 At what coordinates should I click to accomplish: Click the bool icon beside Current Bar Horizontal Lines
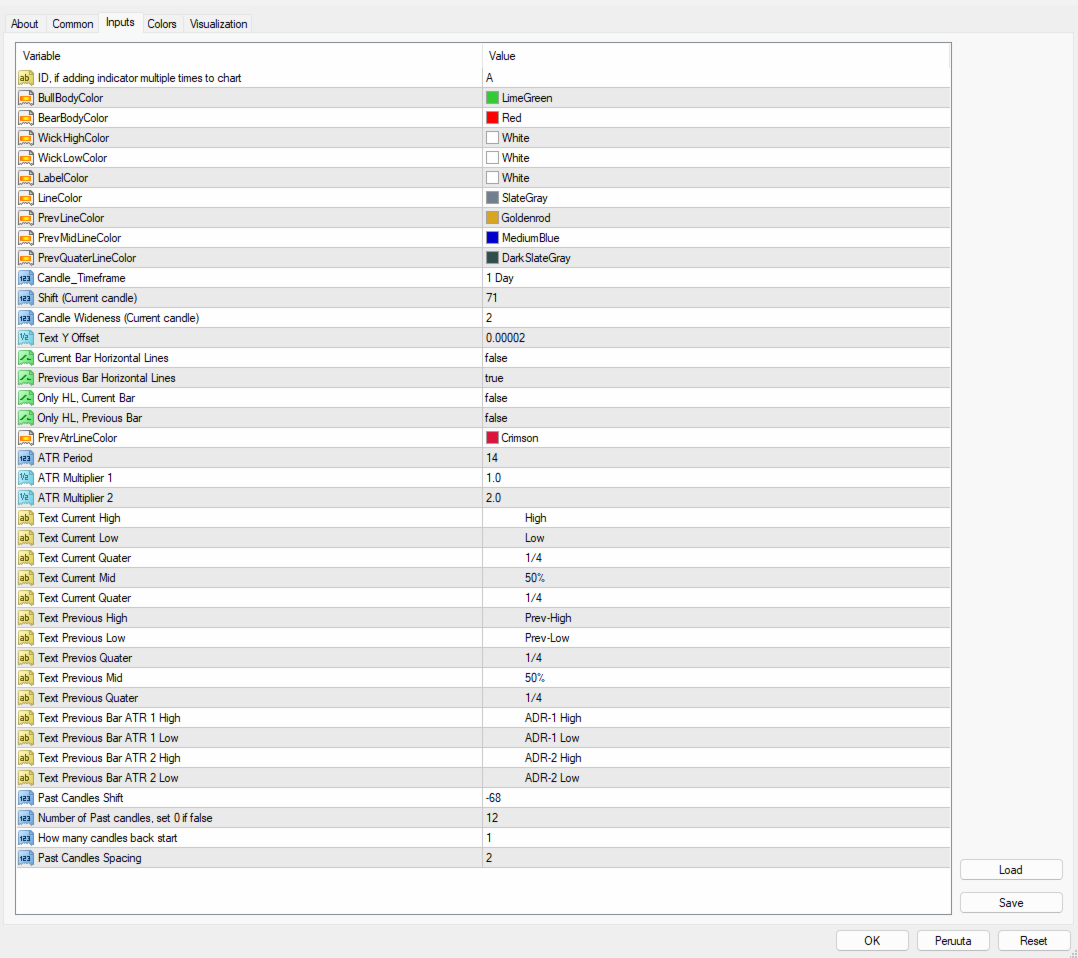[x=25, y=358]
